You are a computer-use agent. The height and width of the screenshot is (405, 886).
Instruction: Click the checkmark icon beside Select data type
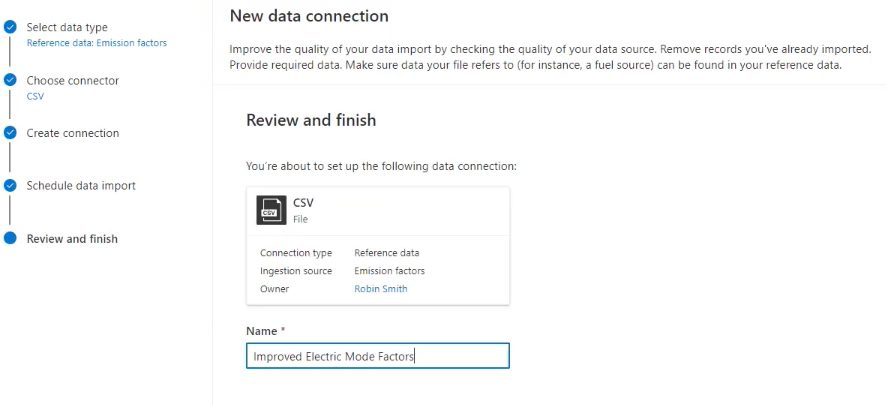(x=10, y=27)
